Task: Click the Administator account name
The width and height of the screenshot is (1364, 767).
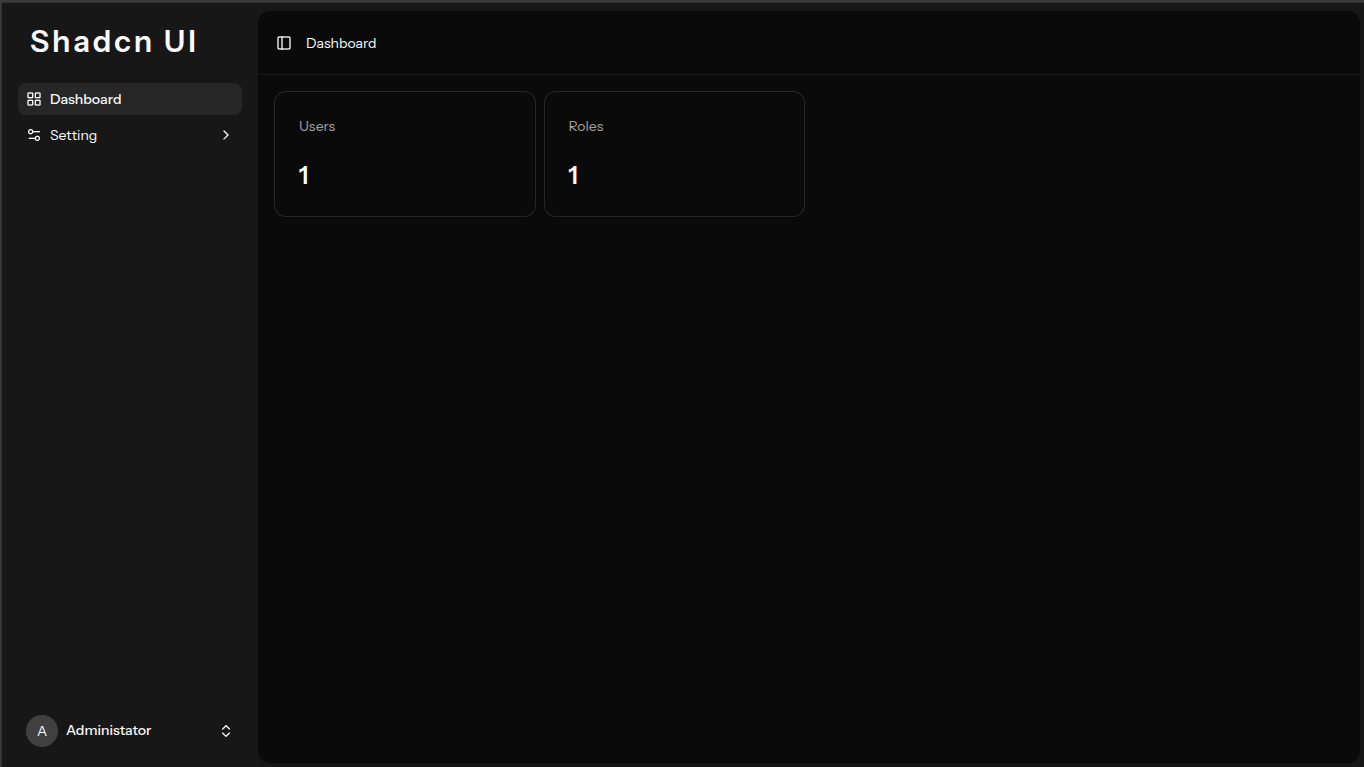Action: pos(109,731)
